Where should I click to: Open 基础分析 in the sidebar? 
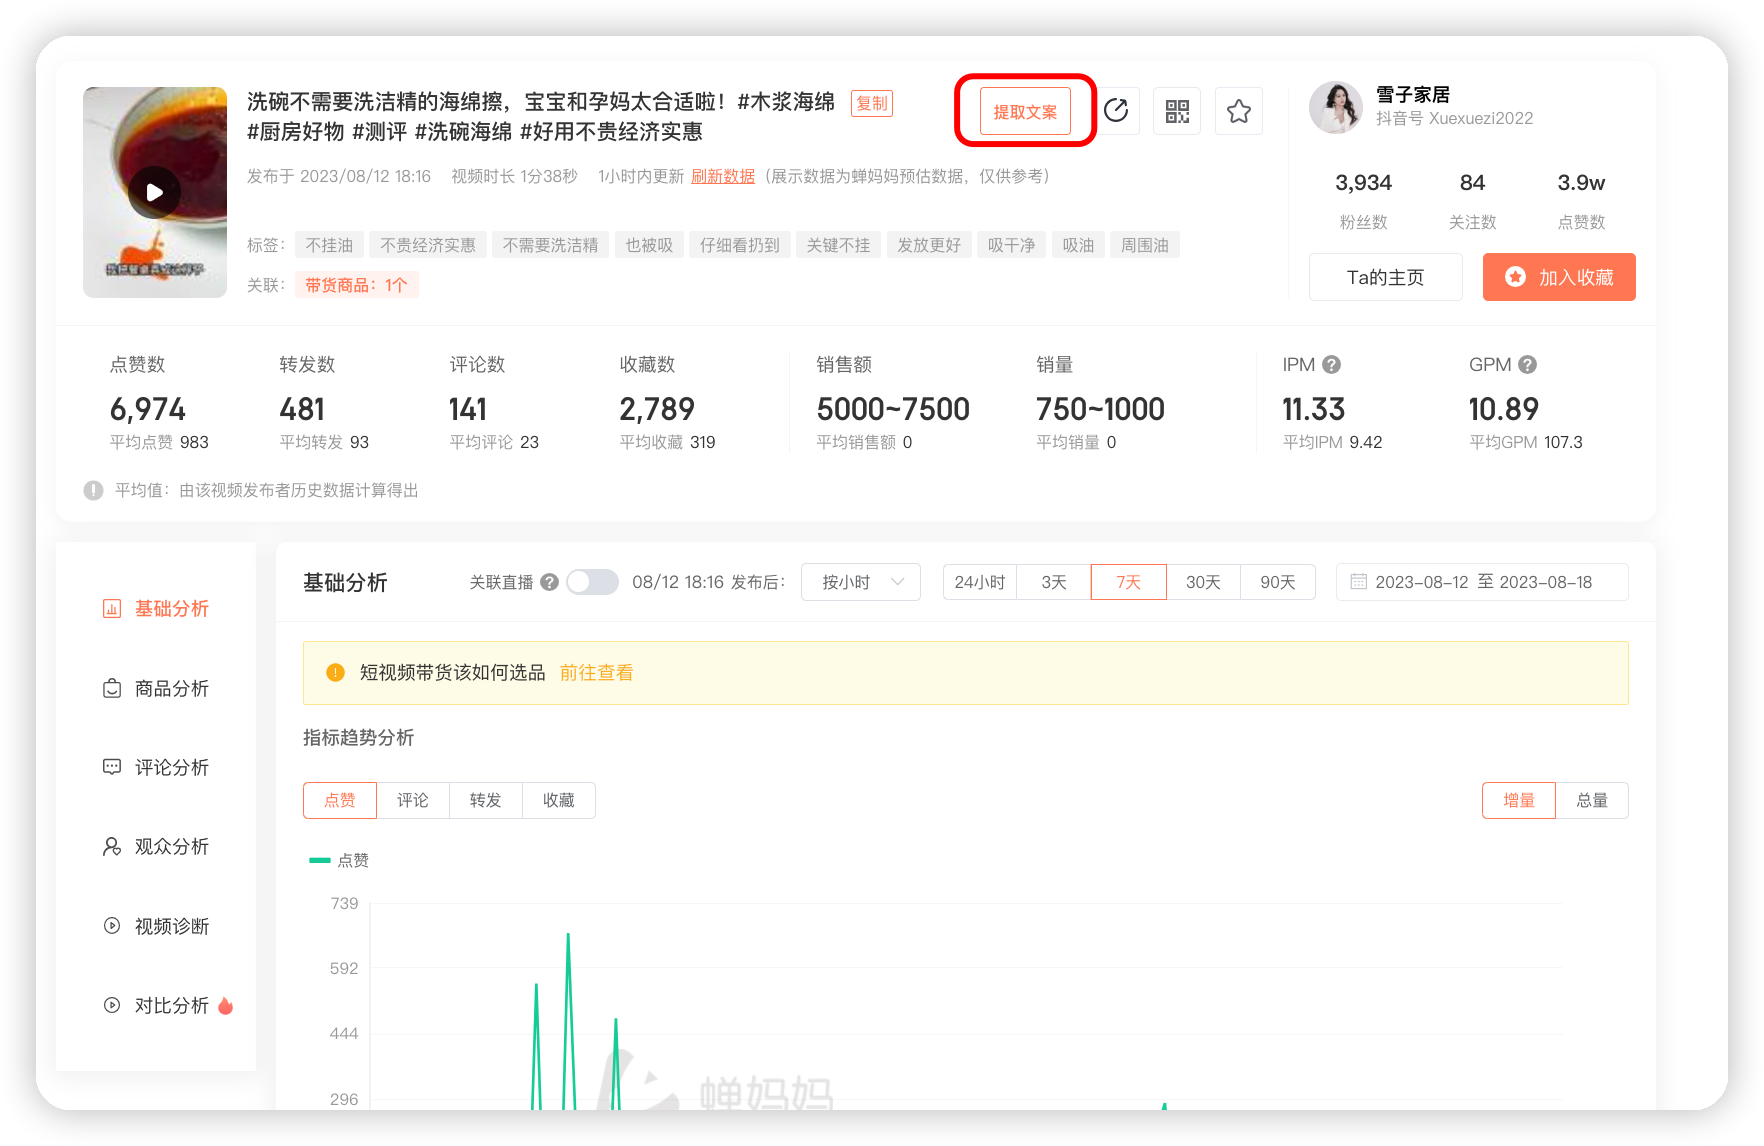(x=156, y=609)
